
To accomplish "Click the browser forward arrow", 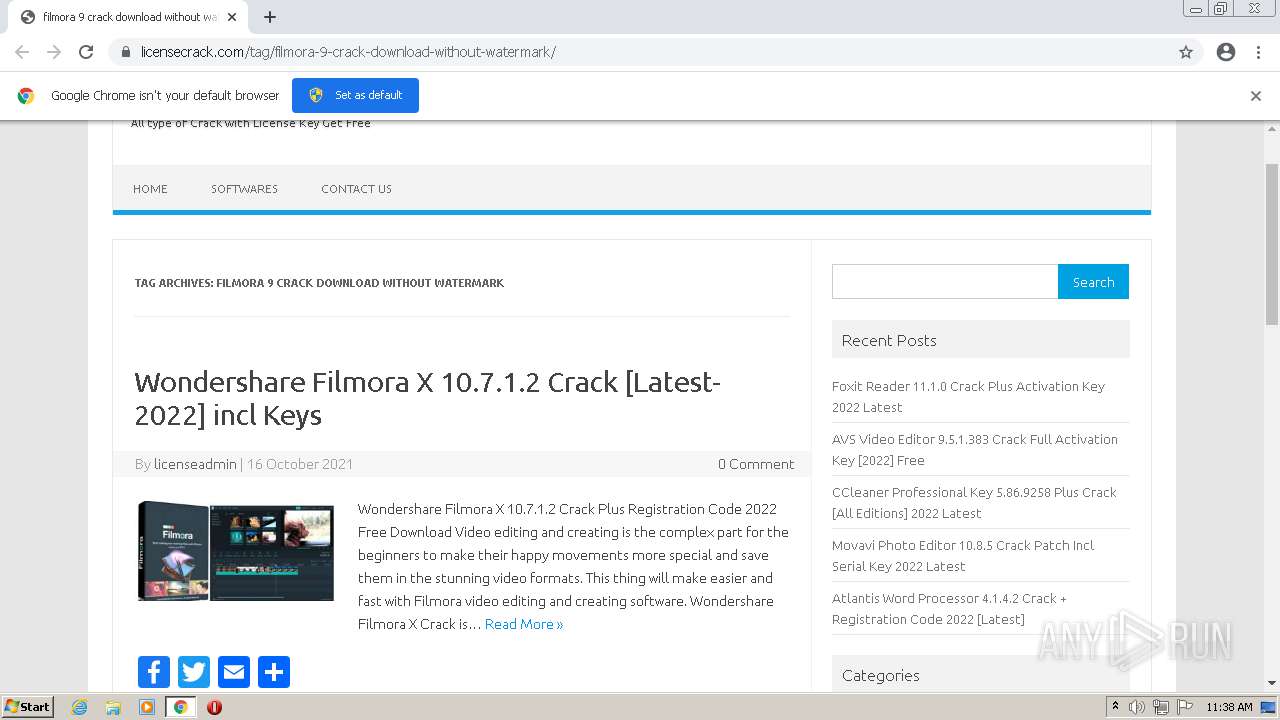I will tap(54, 52).
